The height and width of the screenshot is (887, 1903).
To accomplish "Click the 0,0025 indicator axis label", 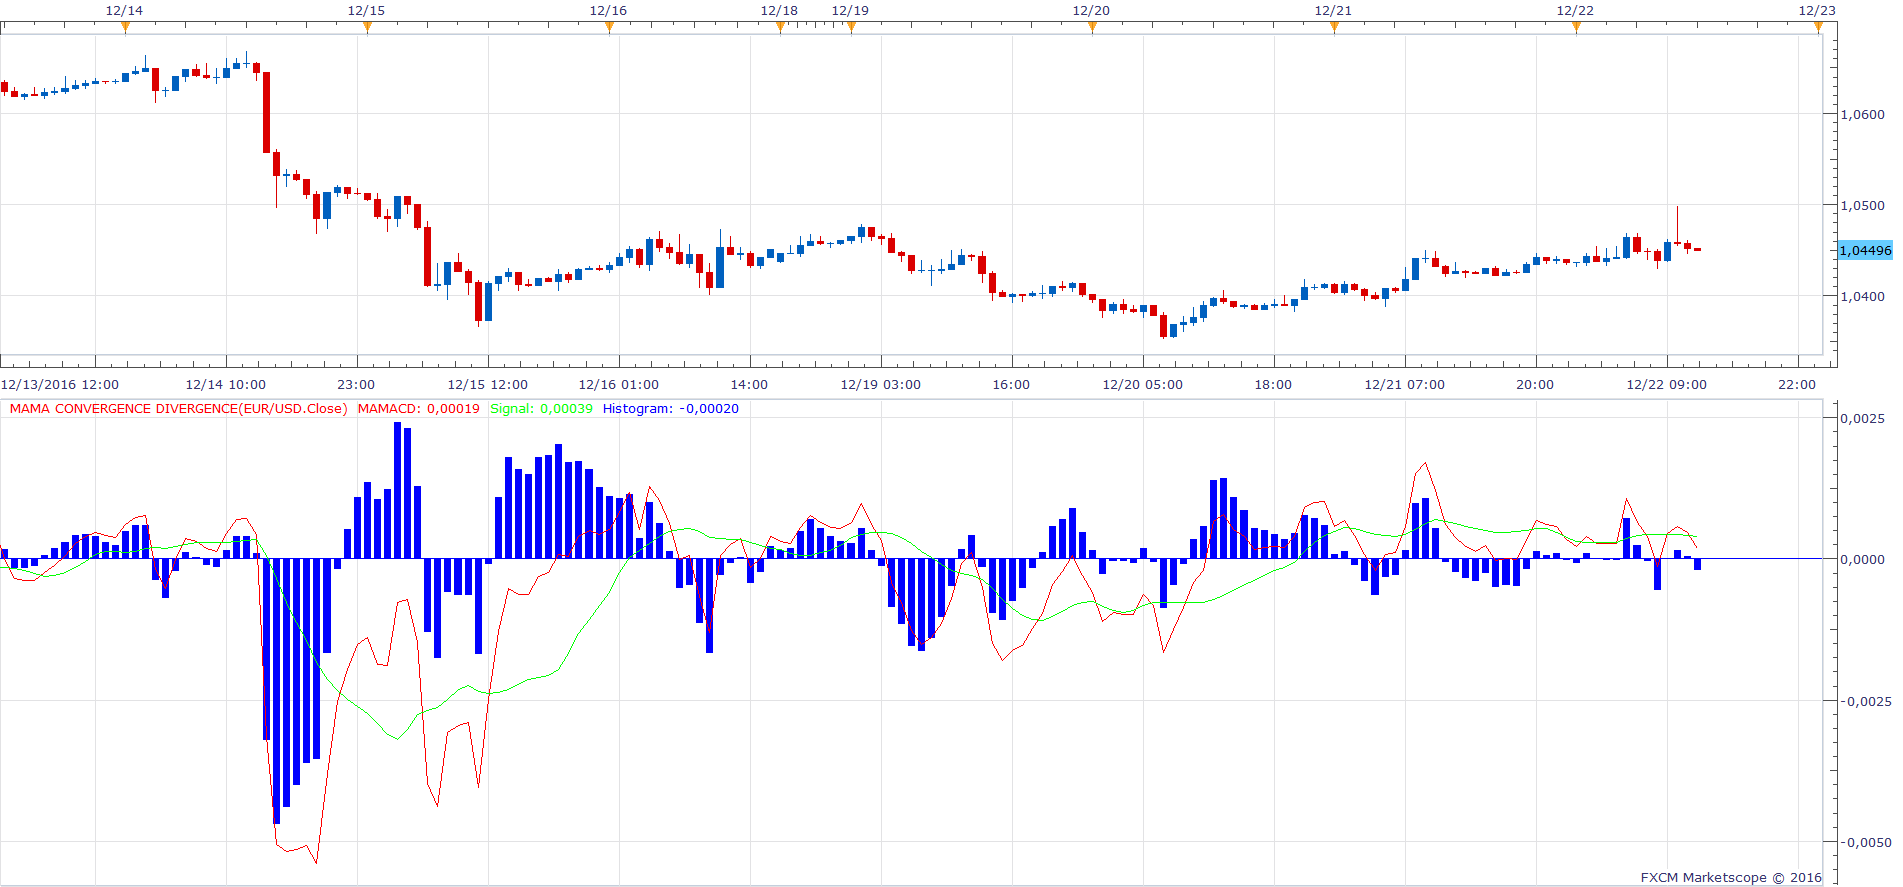I will (1862, 419).
